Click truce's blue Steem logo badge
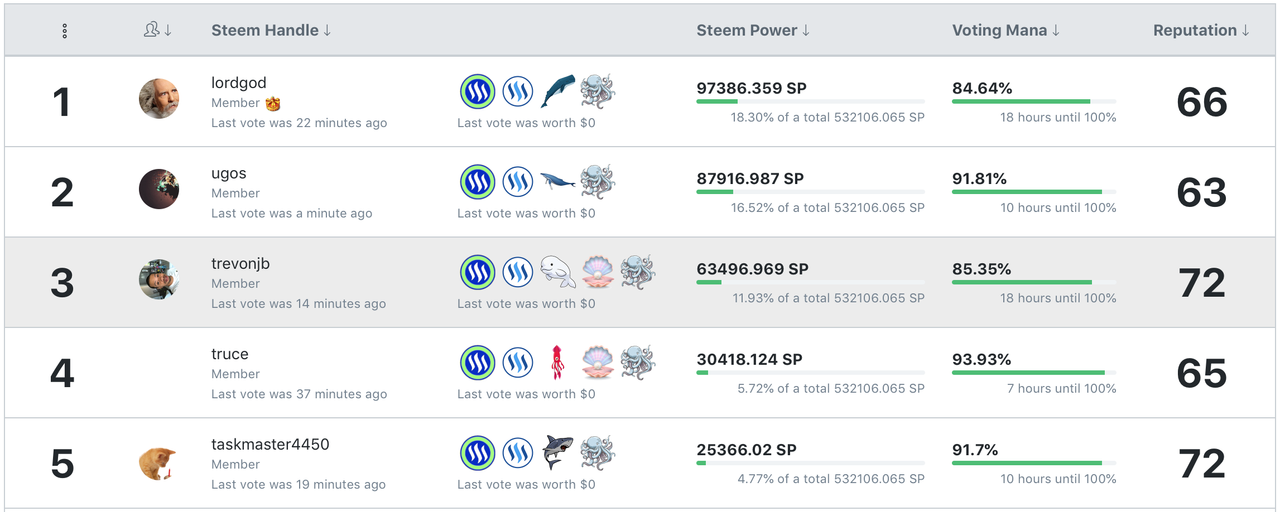The height and width of the screenshot is (512, 1280). click(x=517, y=363)
